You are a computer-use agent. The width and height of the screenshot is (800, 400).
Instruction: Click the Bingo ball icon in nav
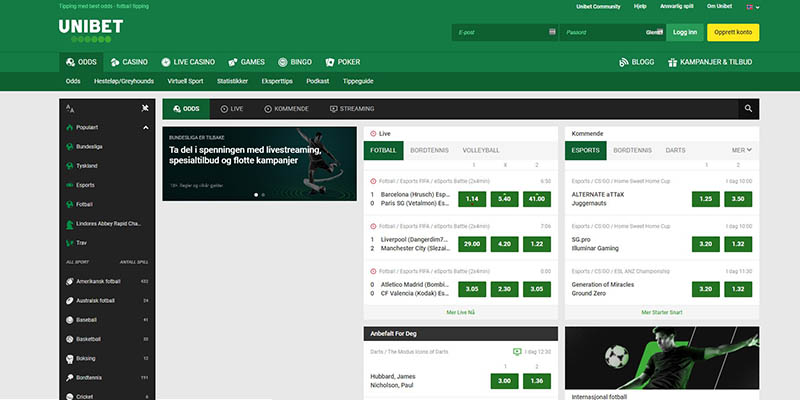click(x=283, y=62)
